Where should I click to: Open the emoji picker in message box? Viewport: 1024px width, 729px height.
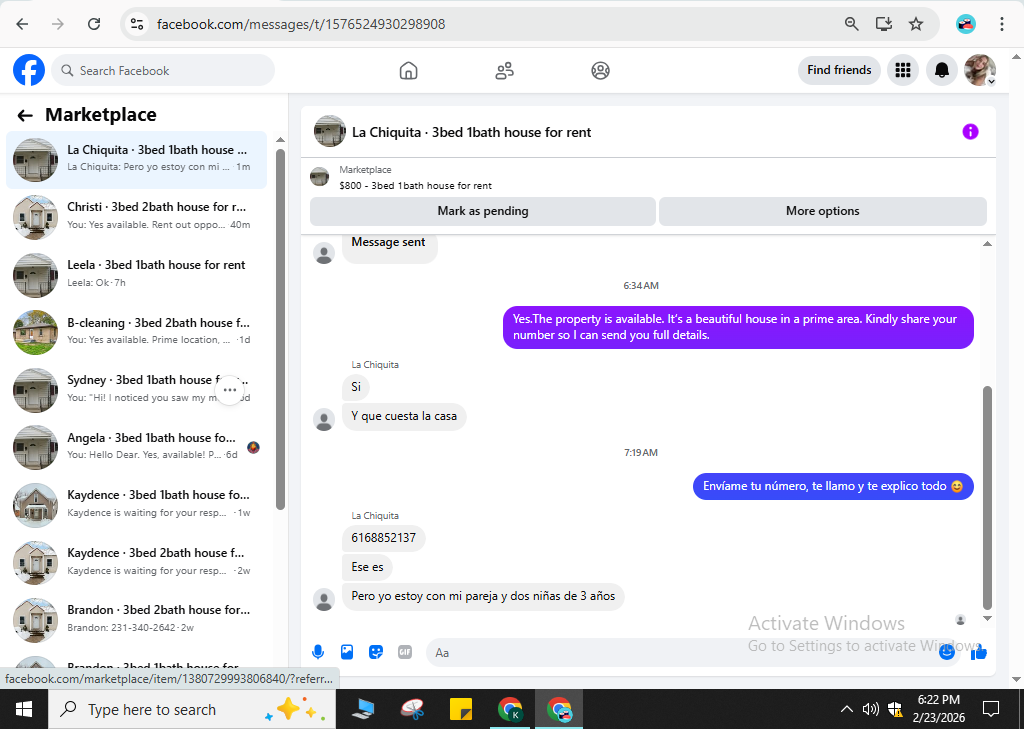[x=946, y=652]
